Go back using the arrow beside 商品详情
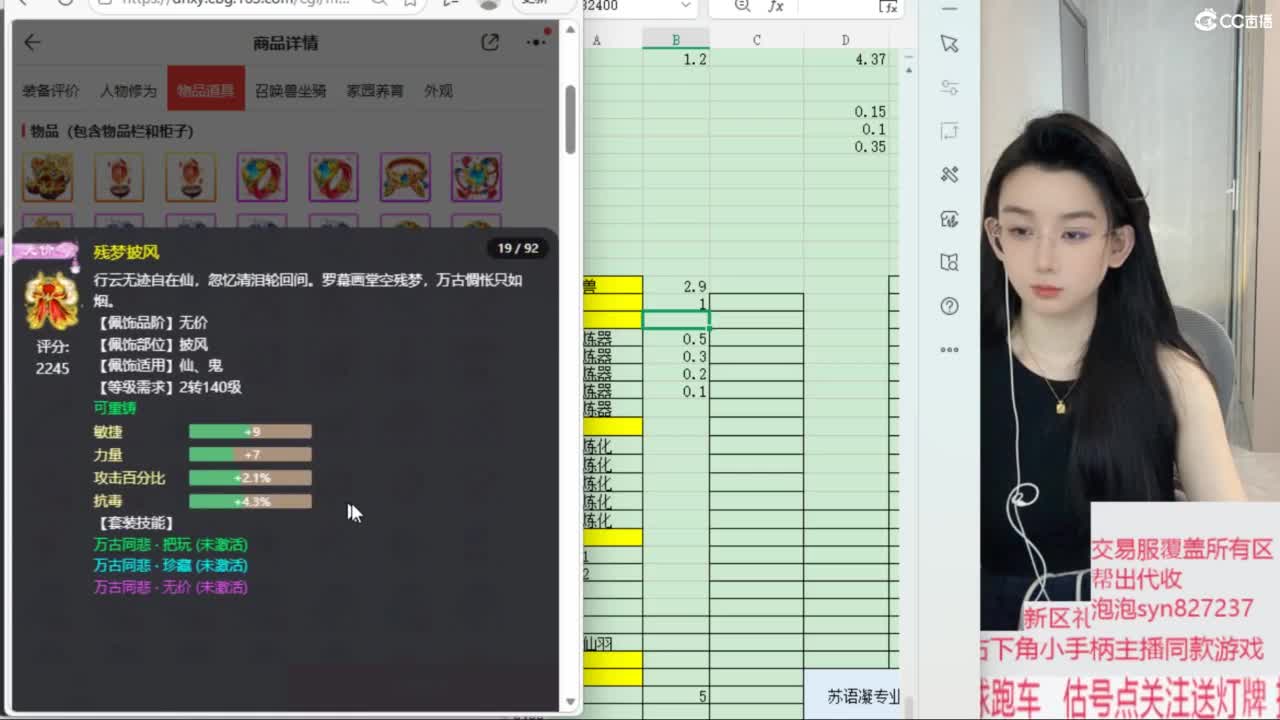 pyautogui.click(x=33, y=42)
